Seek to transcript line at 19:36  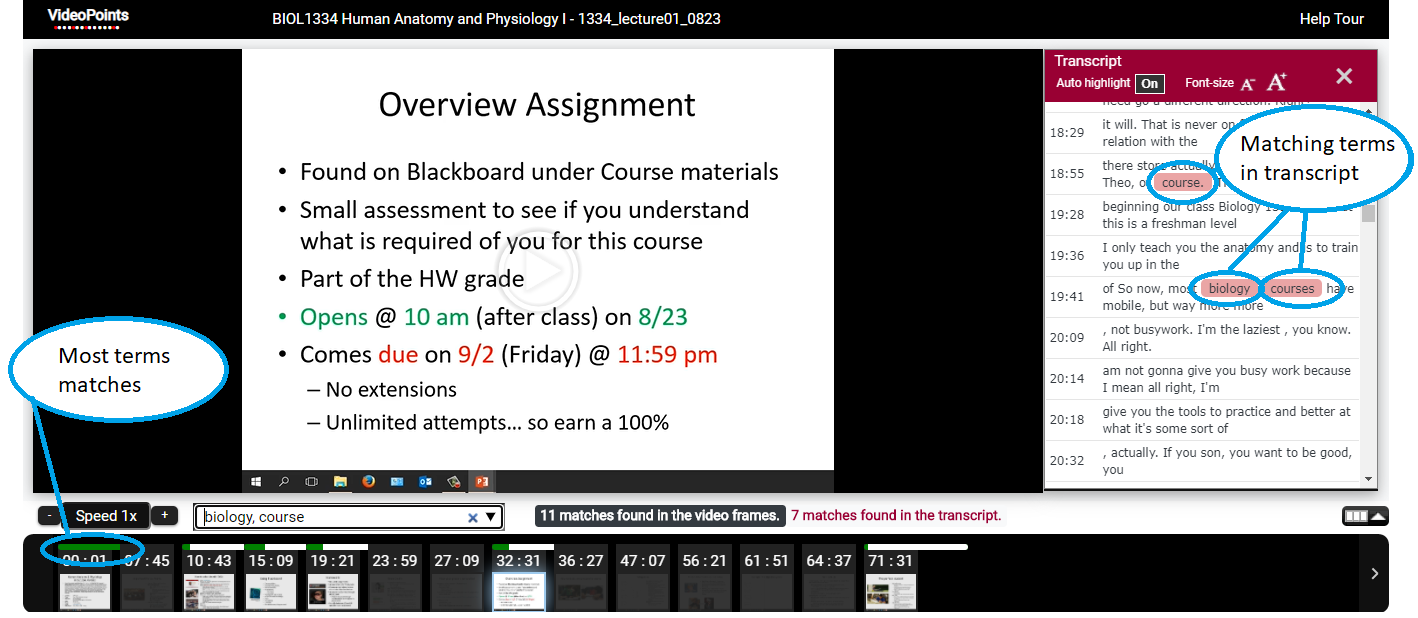point(1203,256)
